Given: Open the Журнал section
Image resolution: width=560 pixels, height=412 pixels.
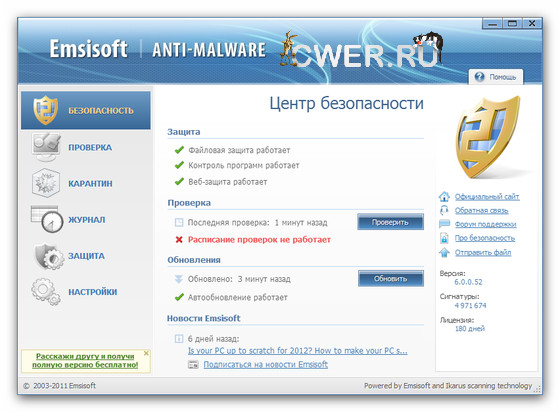Looking at the screenshot, I should click(87, 220).
